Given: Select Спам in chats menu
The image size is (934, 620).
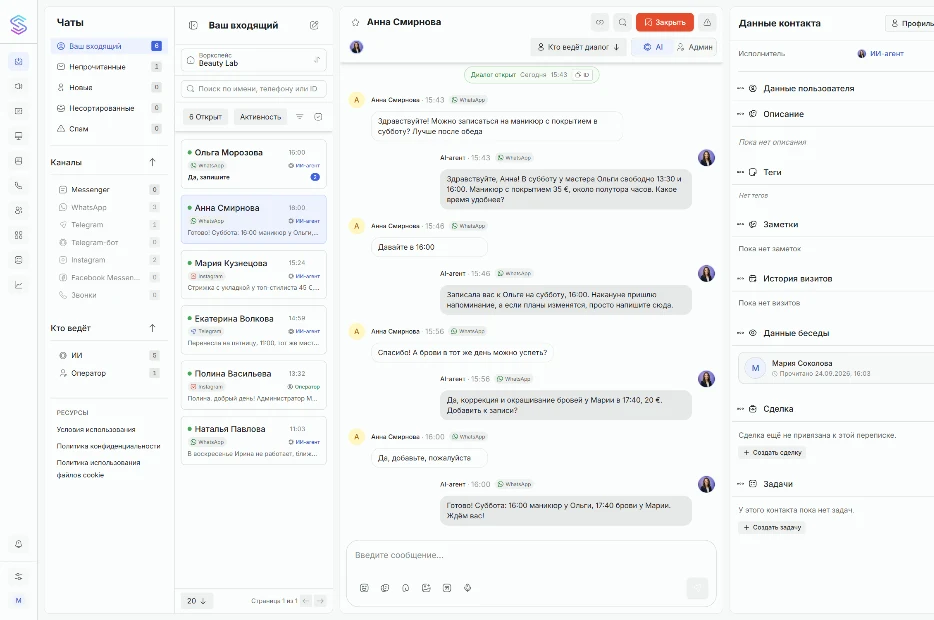Looking at the screenshot, I should coord(109,129).
